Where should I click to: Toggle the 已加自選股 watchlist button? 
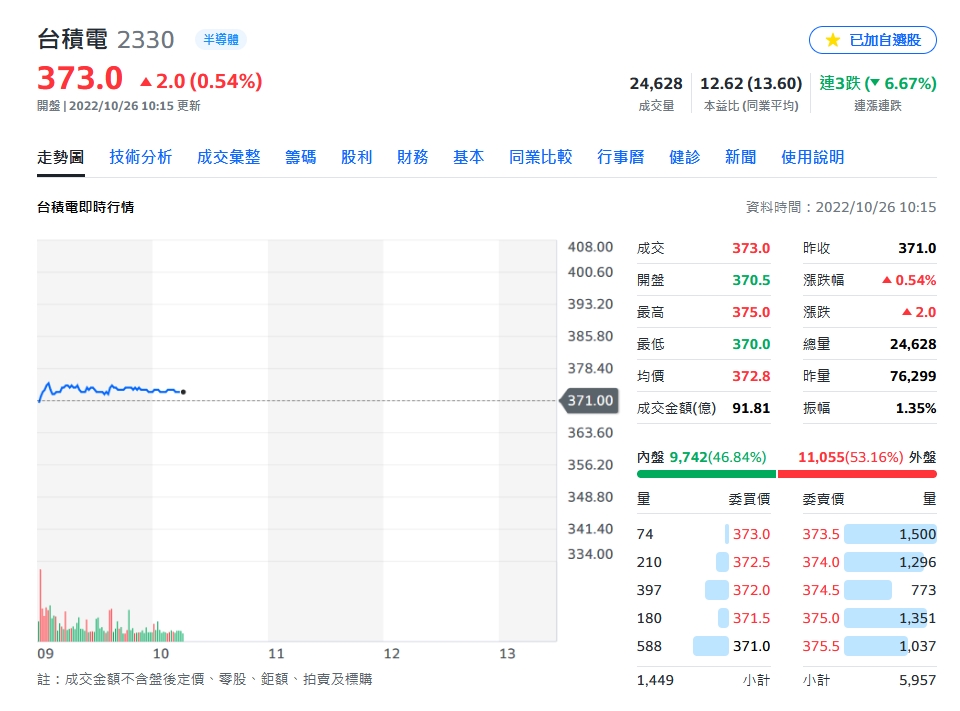click(872, 40)
